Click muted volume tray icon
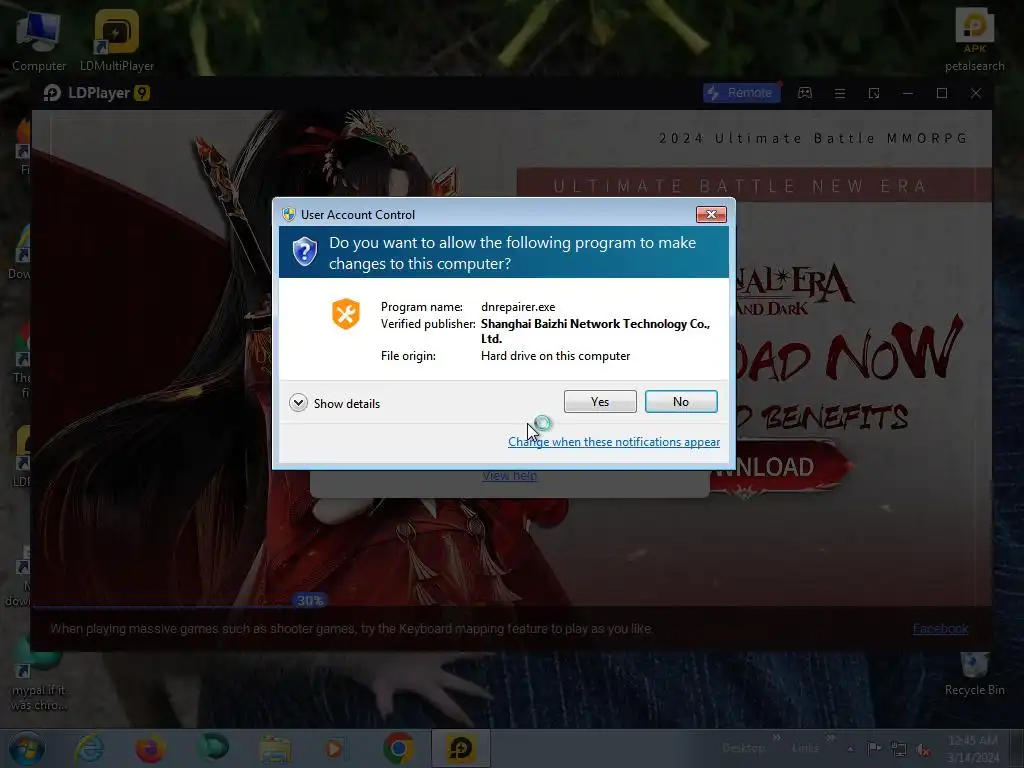This screenshot has width=1024, height=768. coord(923,749)
